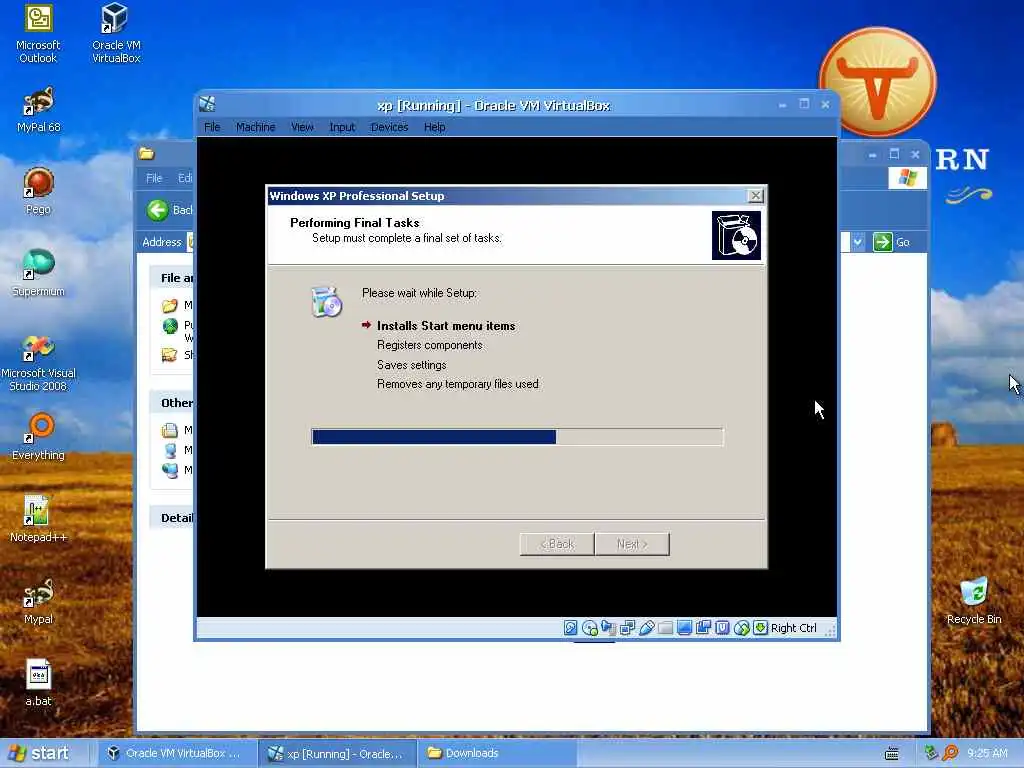Viewport: 1024px width, 768px height.
Task: Click the hard disk activity icon in VirtualBox status bar
Action: pyautogui.click(x=570, y=628)
